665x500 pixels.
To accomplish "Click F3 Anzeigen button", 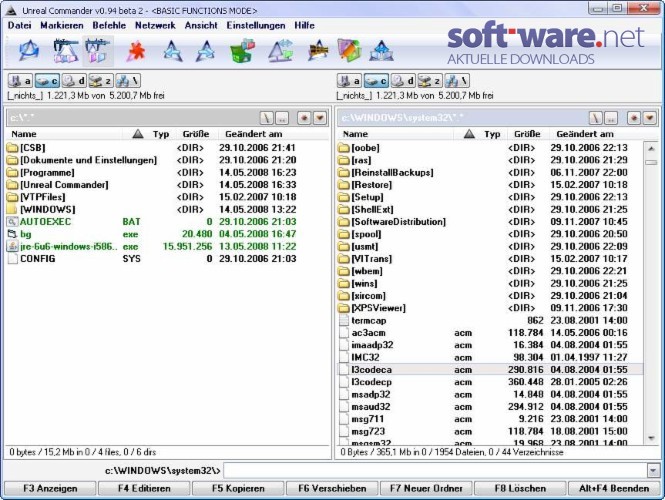I will click(x=50, y=489).
